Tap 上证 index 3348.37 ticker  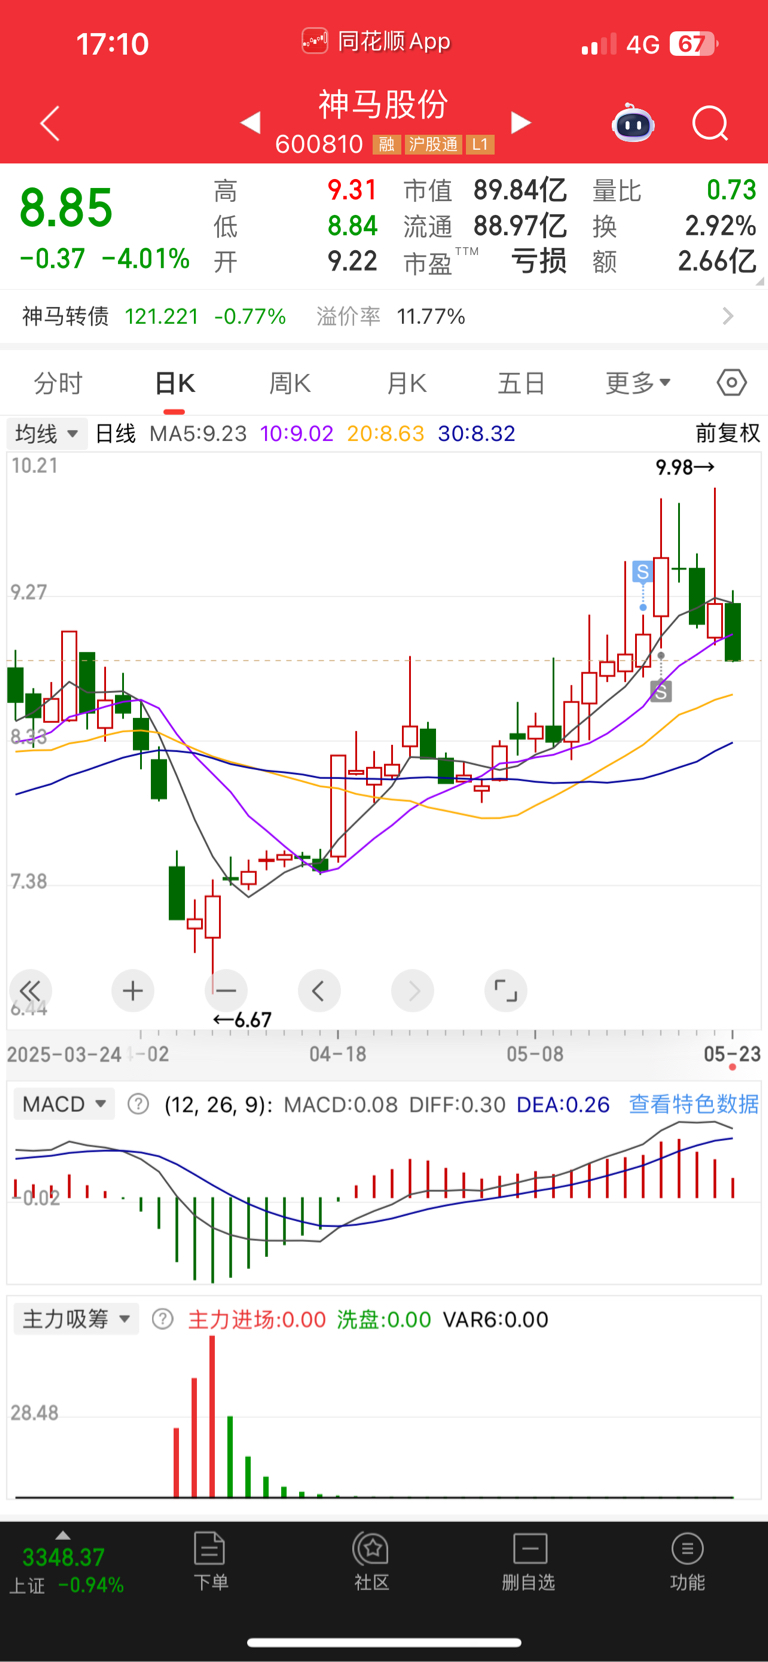coord(66,1570)
